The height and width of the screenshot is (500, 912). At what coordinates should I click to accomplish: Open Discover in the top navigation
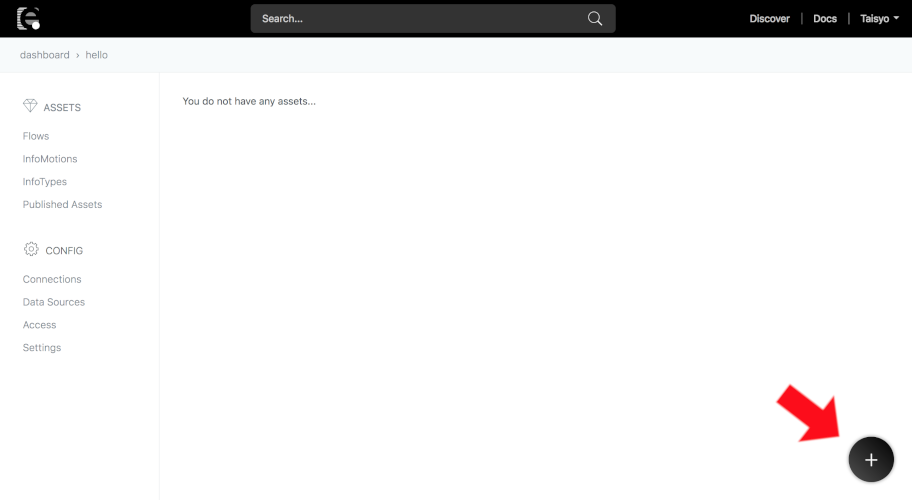click(769, 19)
